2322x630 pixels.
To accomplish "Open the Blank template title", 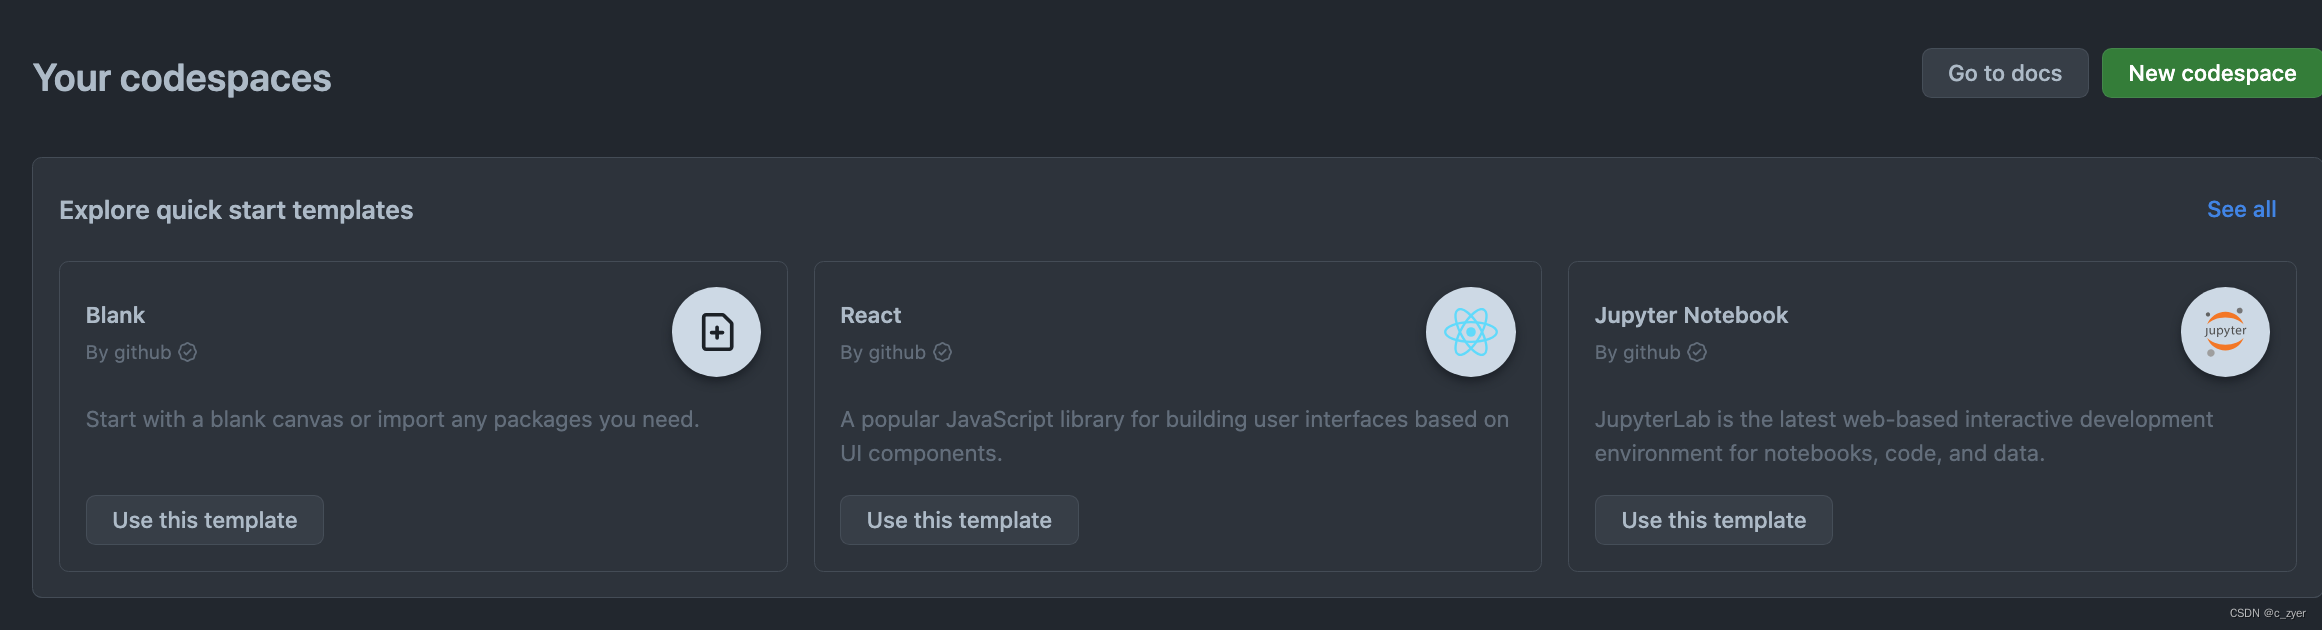I will click(x=115, y=315).
